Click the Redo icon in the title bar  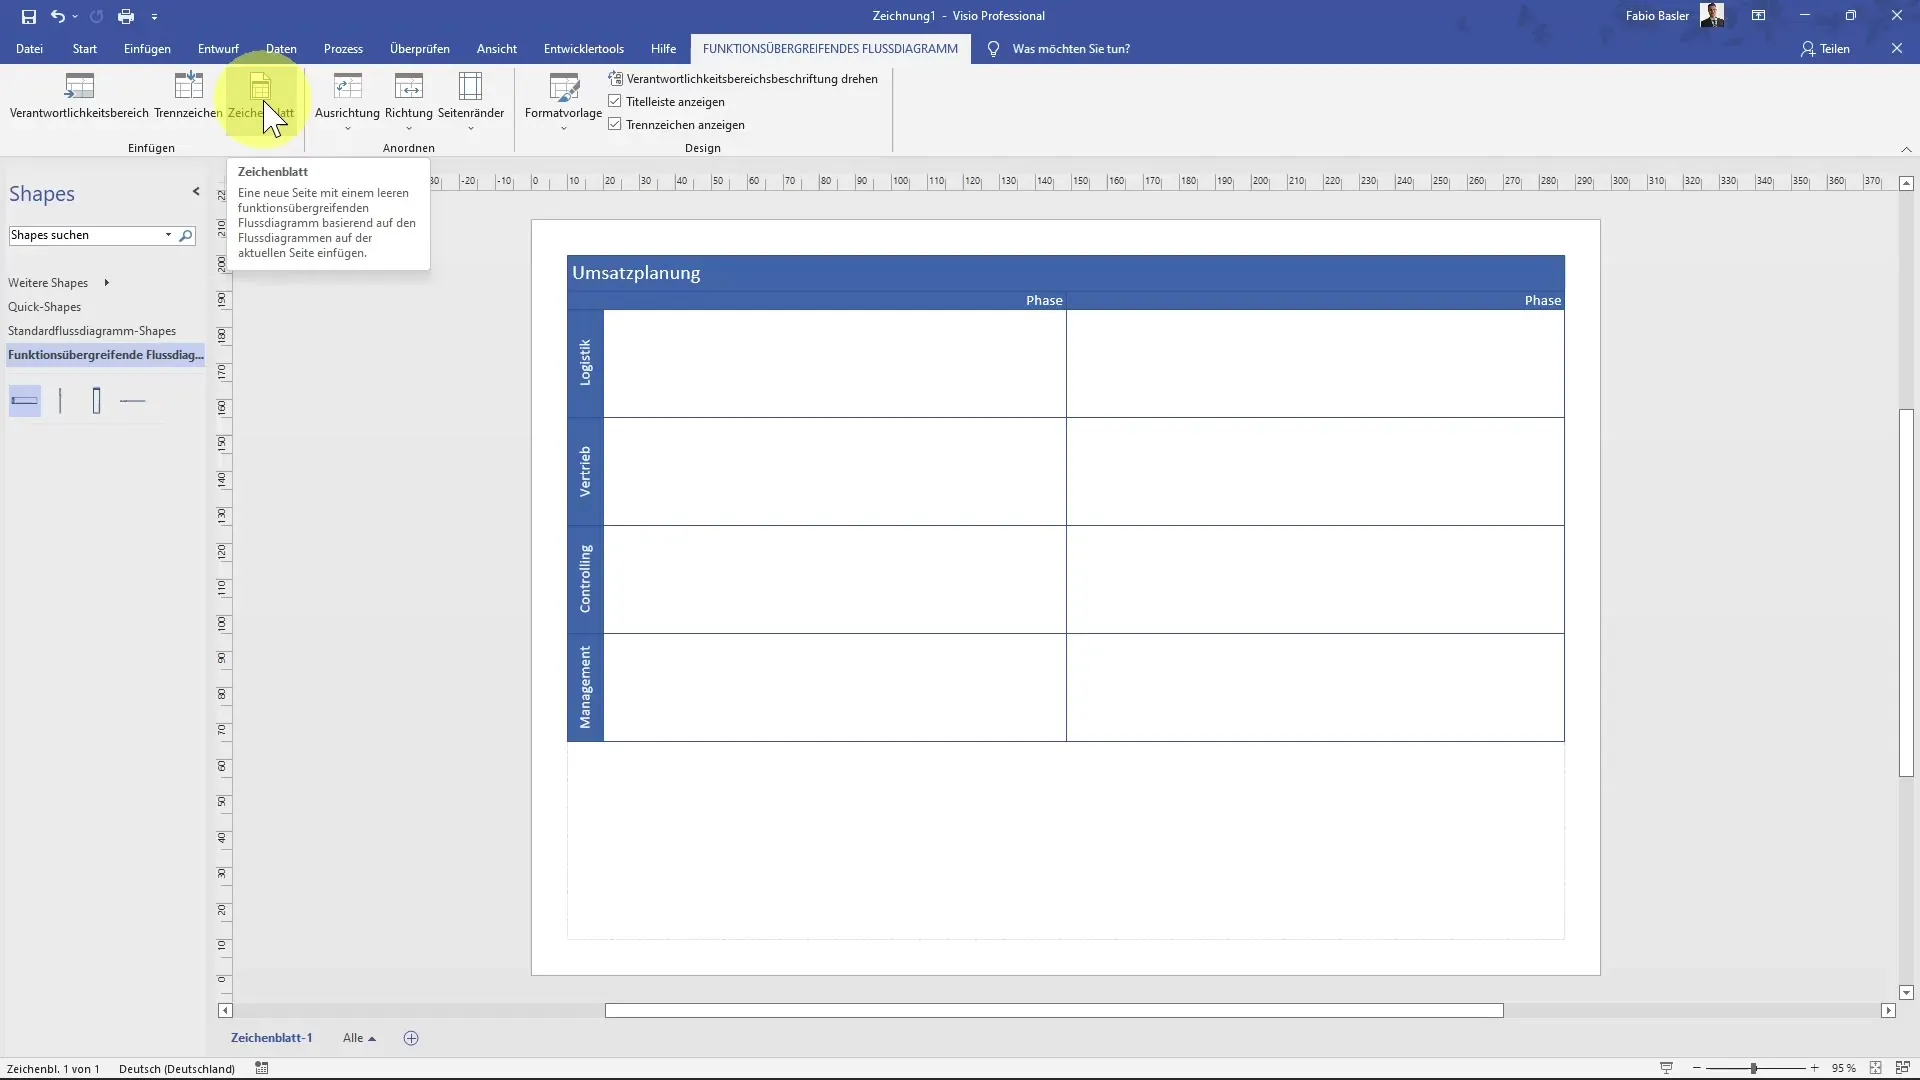click(x=96, y=16)
